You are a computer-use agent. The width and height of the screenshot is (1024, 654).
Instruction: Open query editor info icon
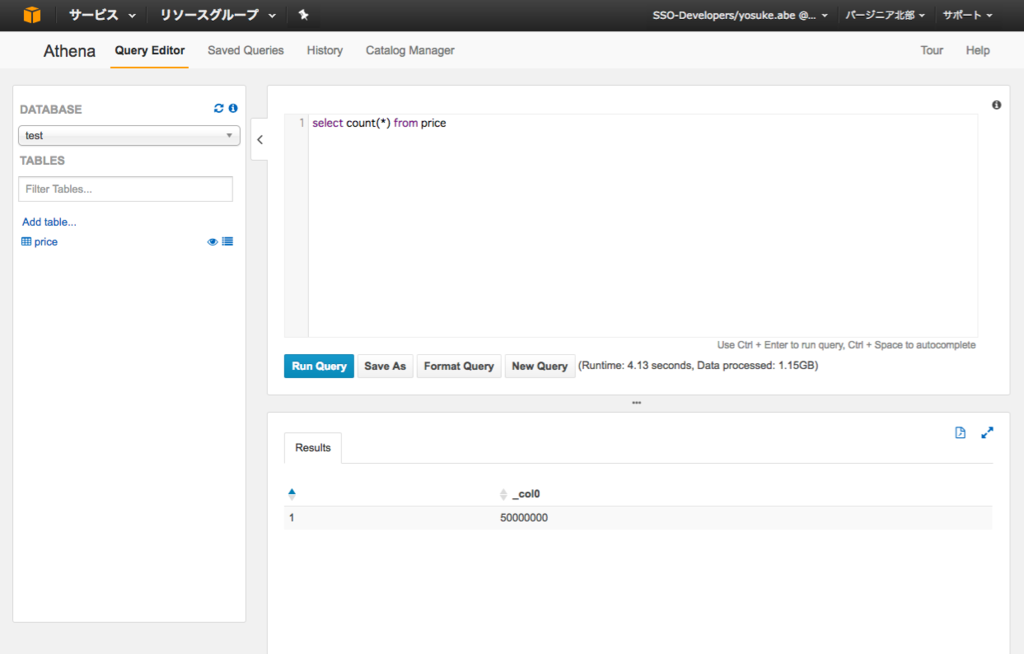point(997,105)
